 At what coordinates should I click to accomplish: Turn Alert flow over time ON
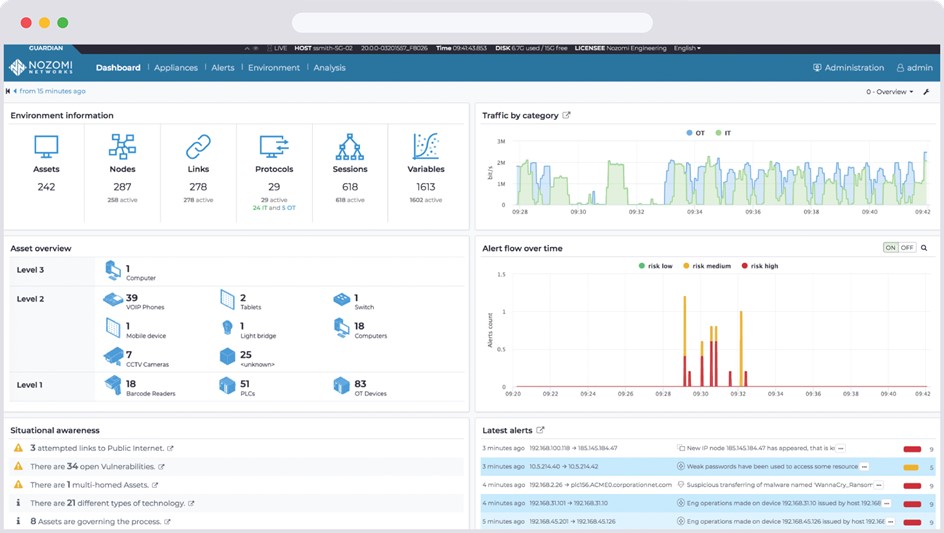click(x=890, y=248)
